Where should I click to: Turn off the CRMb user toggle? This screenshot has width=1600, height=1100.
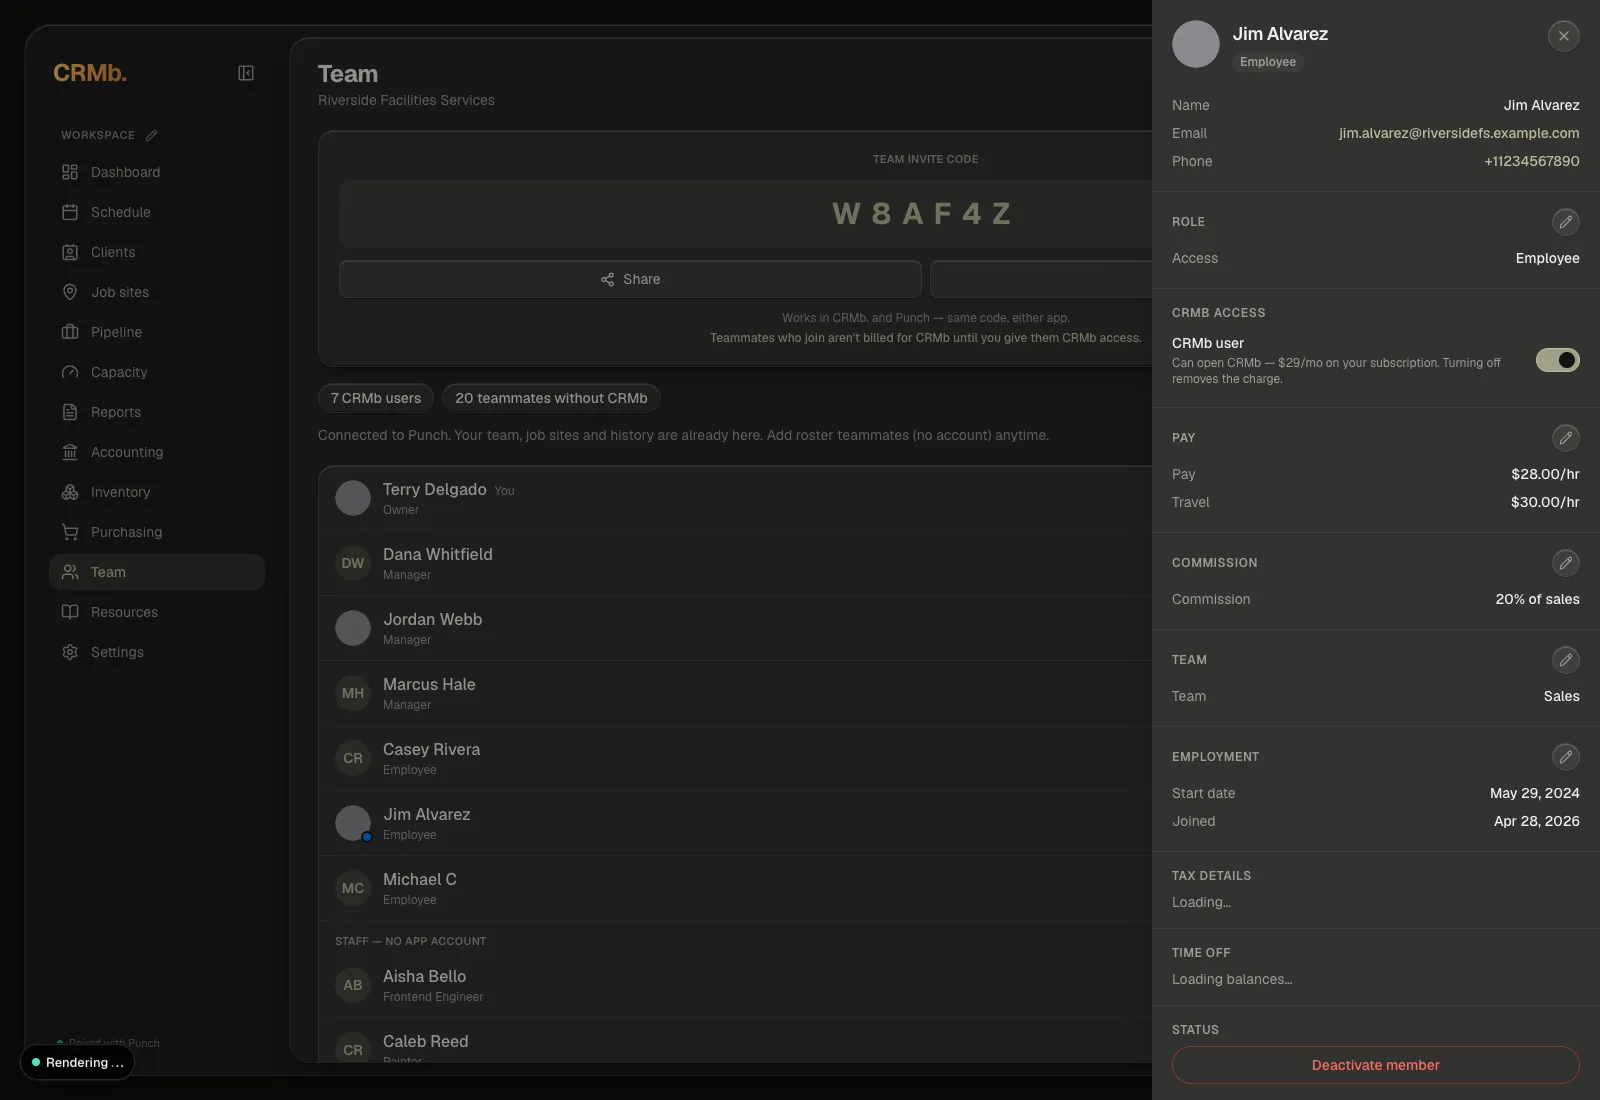pos(1558,360)
